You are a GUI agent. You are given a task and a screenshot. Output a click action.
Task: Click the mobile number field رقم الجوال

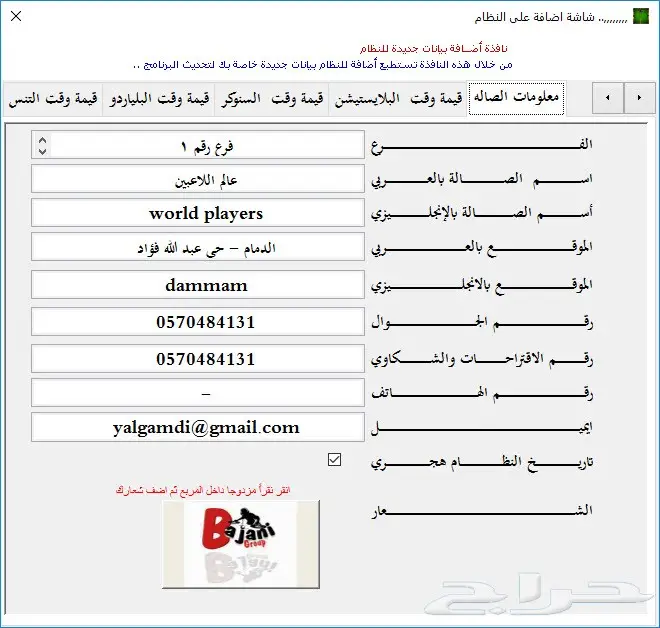coord(198,322)
